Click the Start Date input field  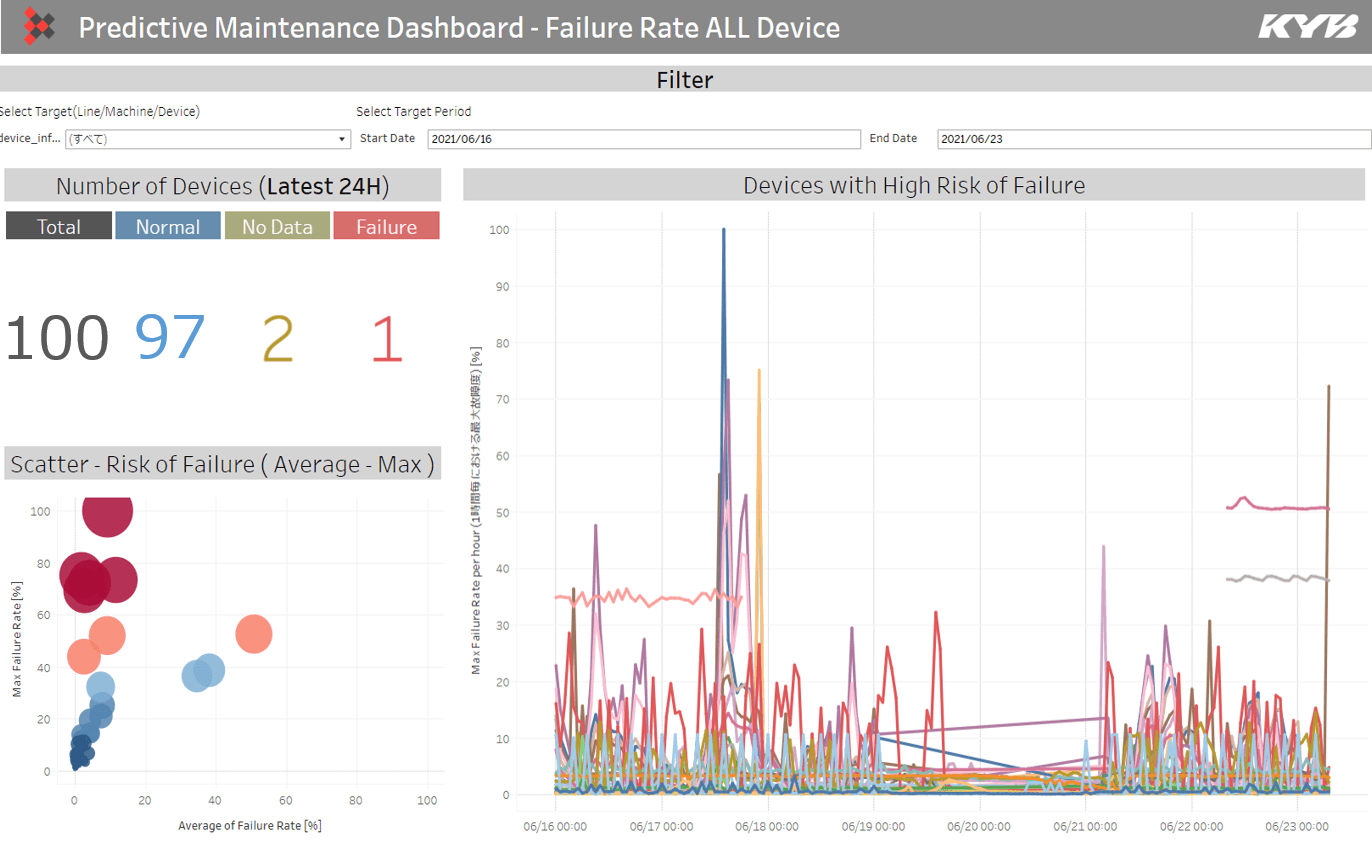tap(643, 139)
